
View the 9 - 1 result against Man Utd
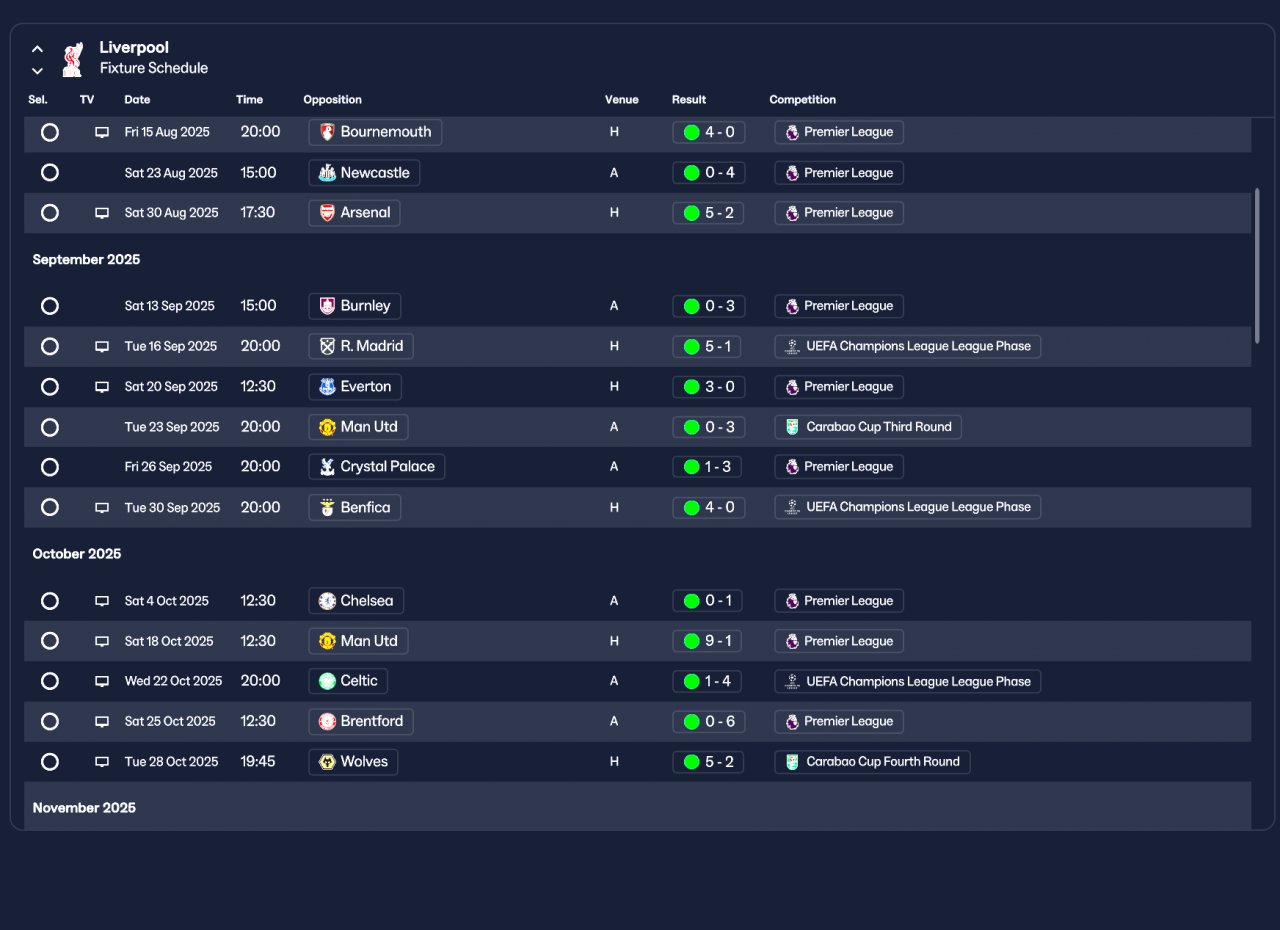709,641
